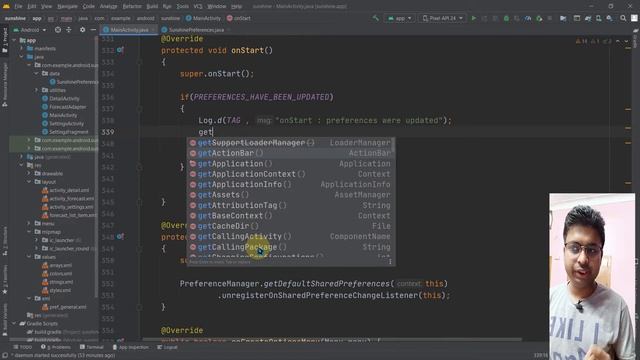Viewport: 640px width, 360px height.
Task: Select getCacheDir() completion suggestion
Action: [291, 226]
